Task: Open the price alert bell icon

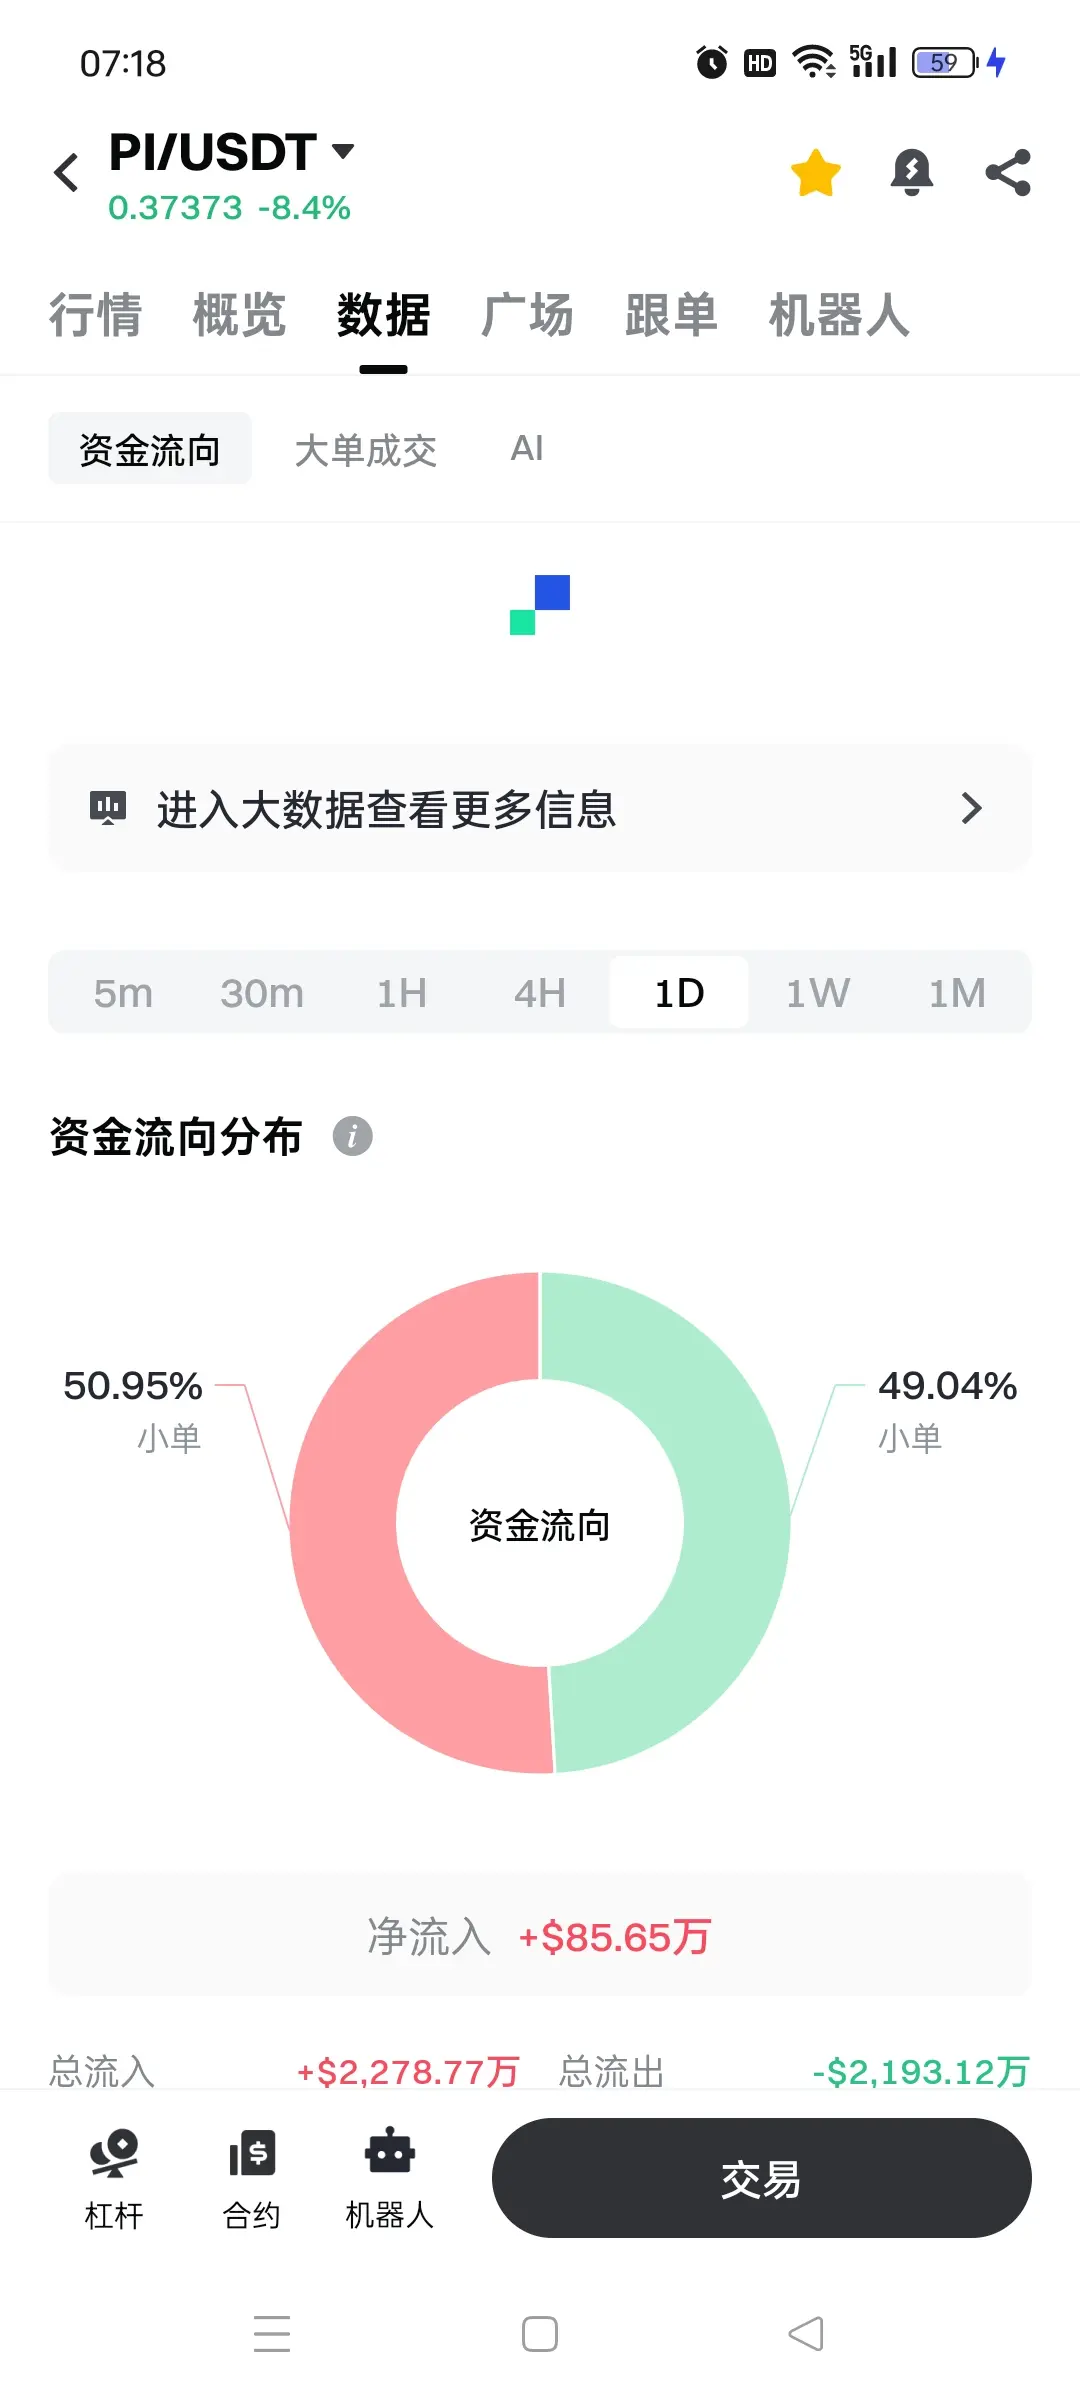Action: click(911, 172)
